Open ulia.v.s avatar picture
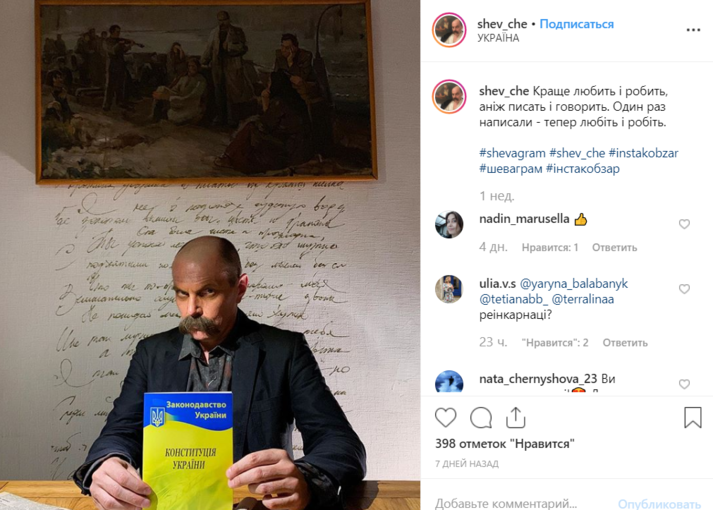 [x=449, y=289]
